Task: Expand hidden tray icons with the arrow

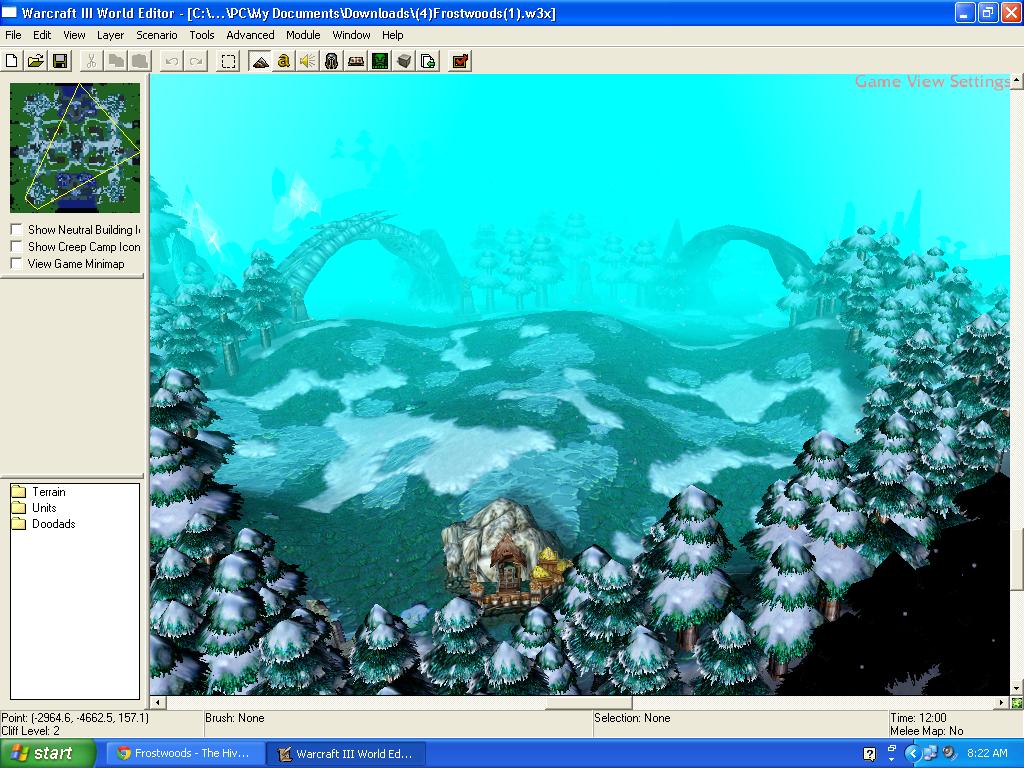Action: coord(912,753)
